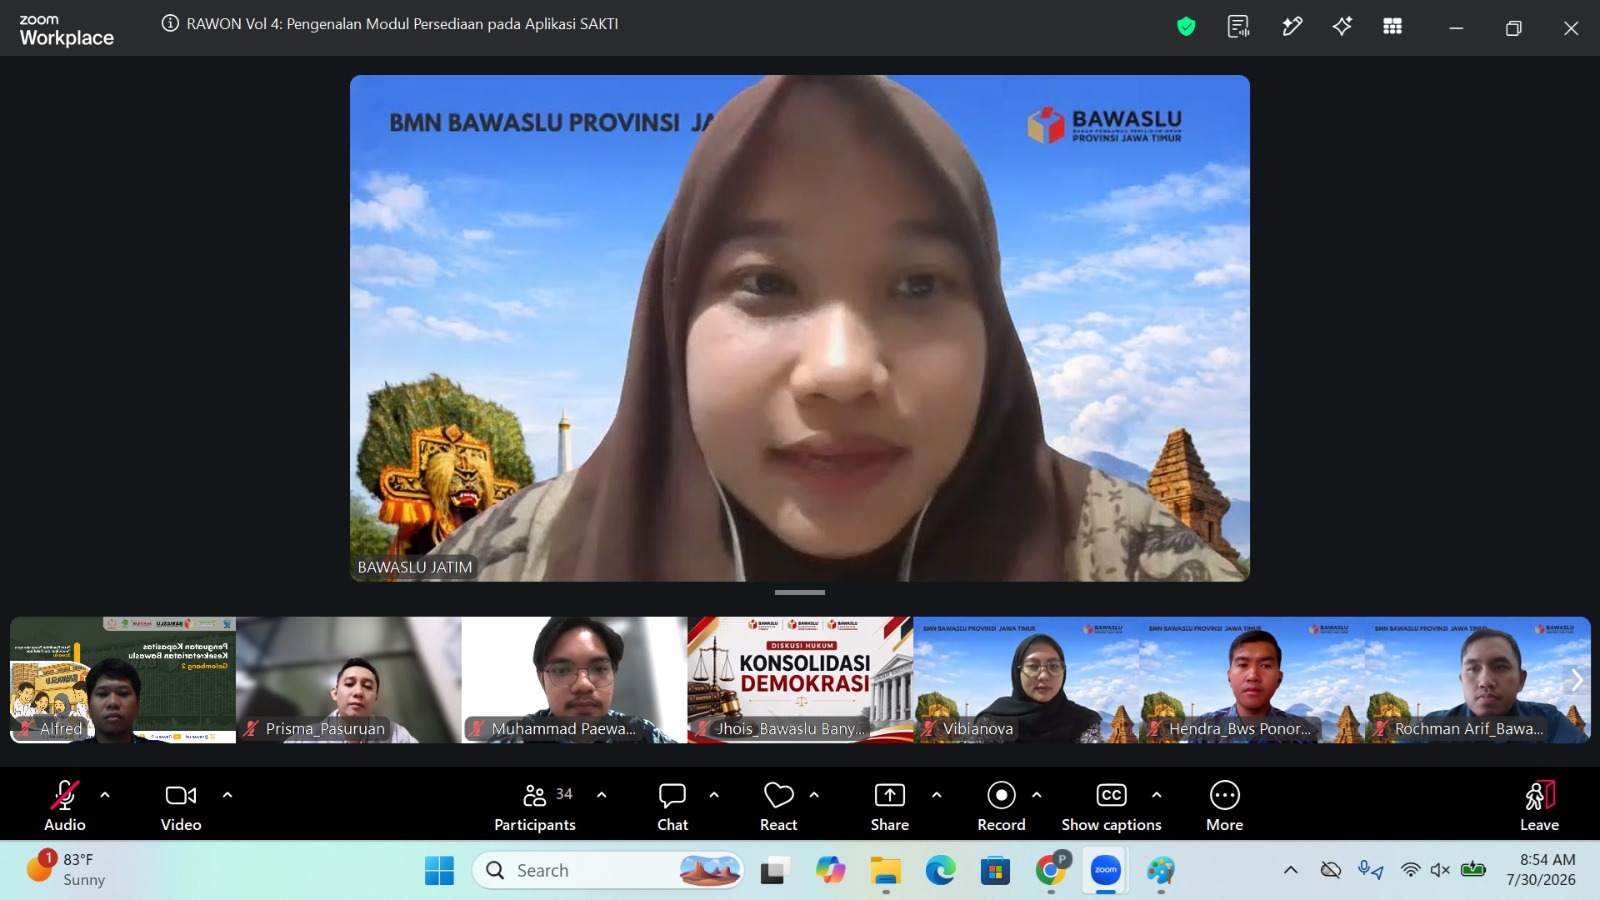Viewport: 1600px width, 900px height.
Task: Expand the Participants options arrow
Action: pyautogui.click(x=602, y=795)
